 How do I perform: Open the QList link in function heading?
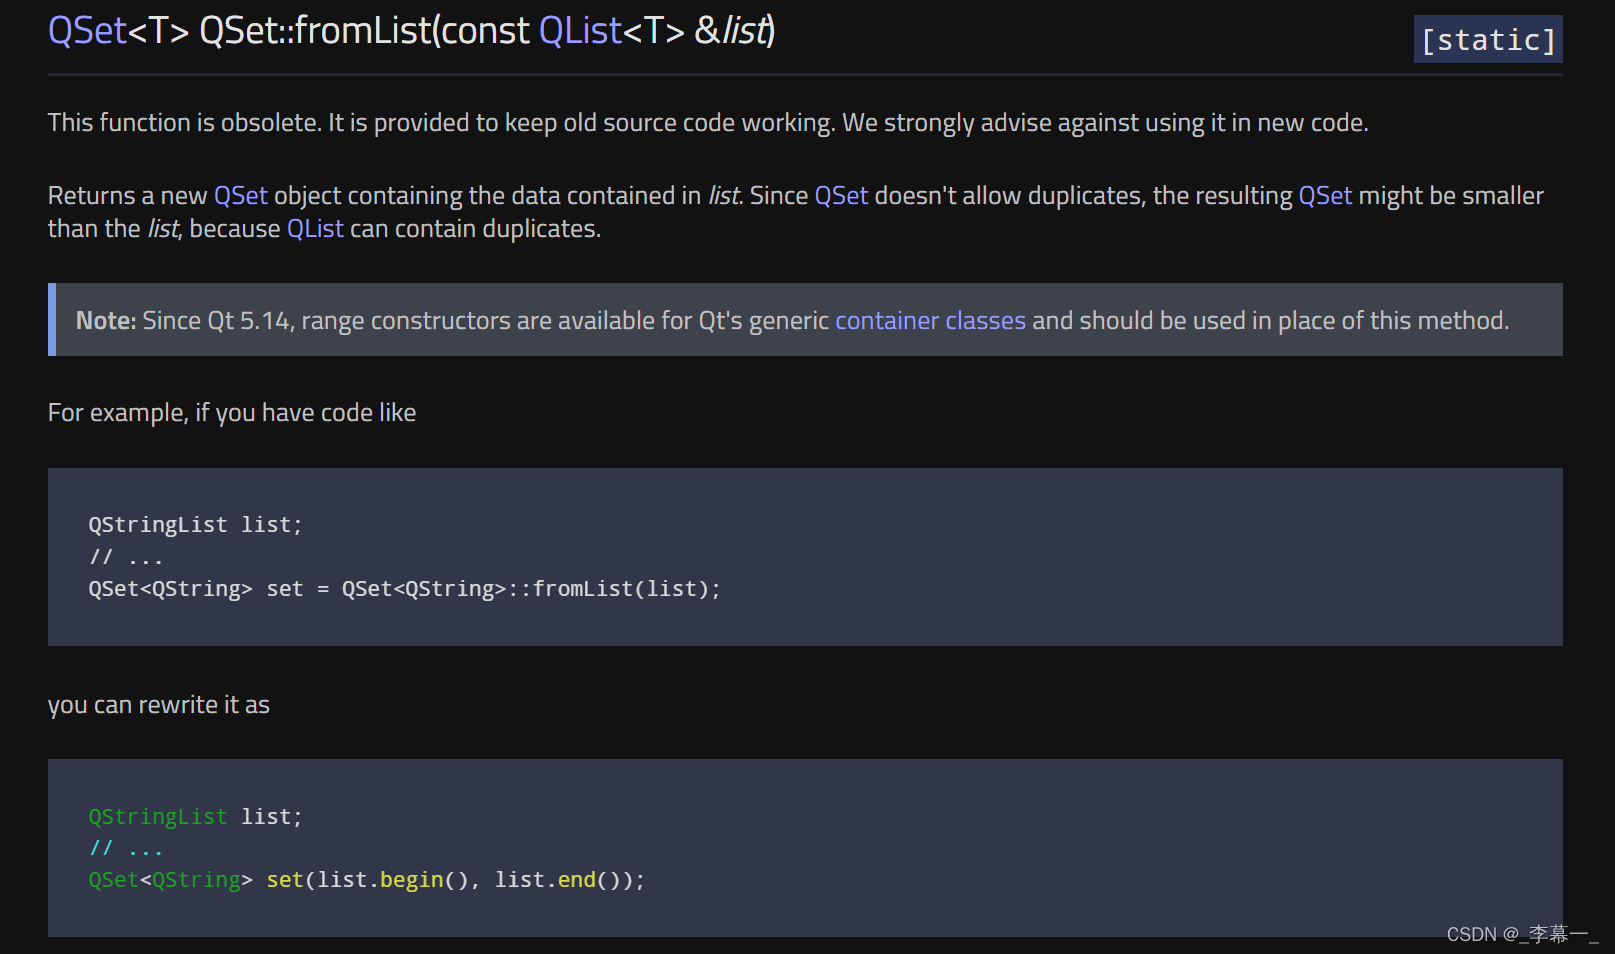580,31
